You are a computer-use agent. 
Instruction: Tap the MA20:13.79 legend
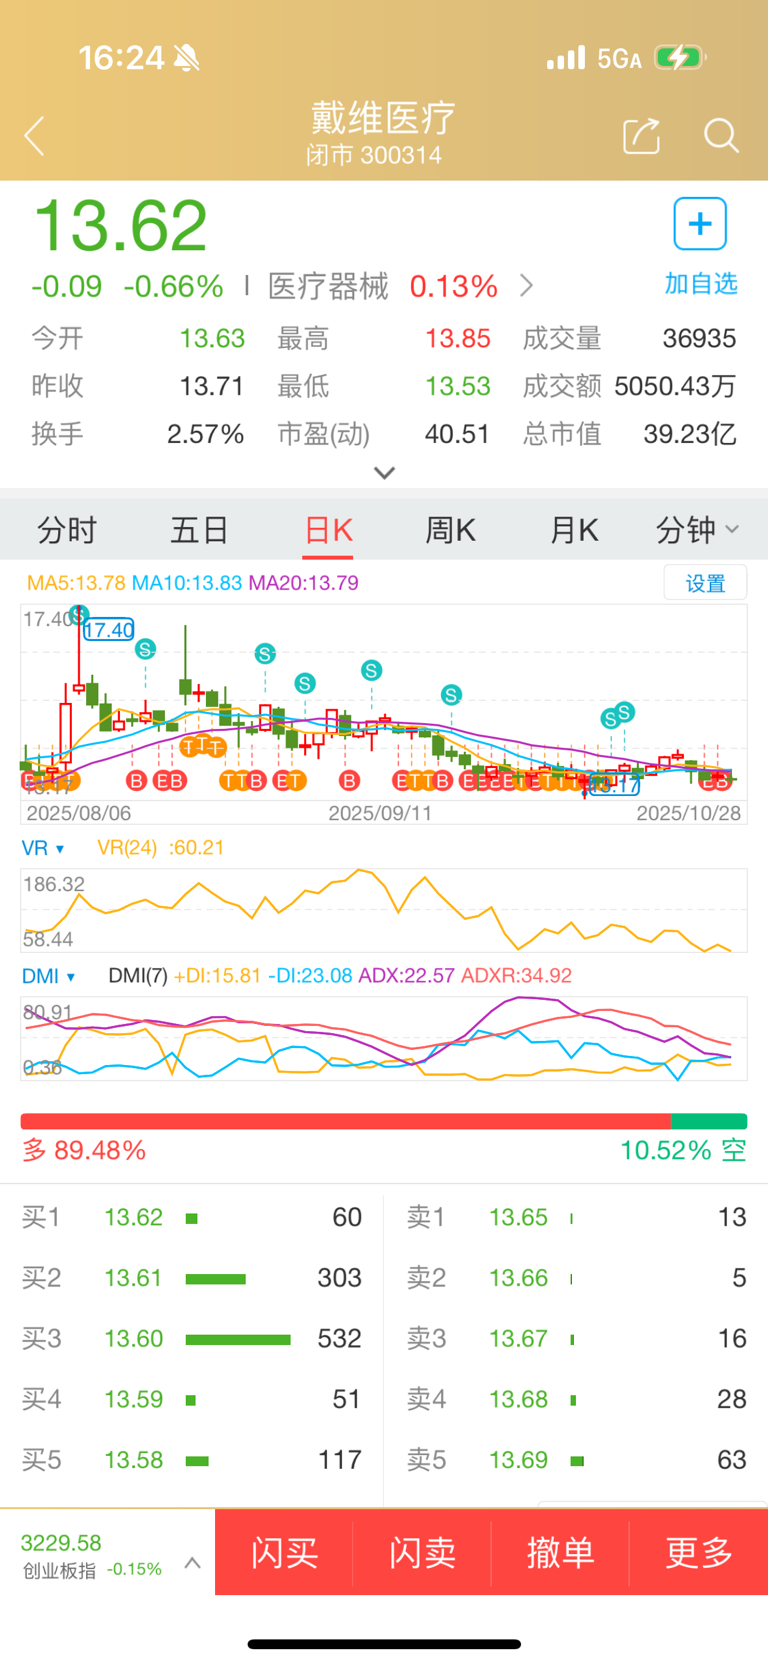coord(303,583)
